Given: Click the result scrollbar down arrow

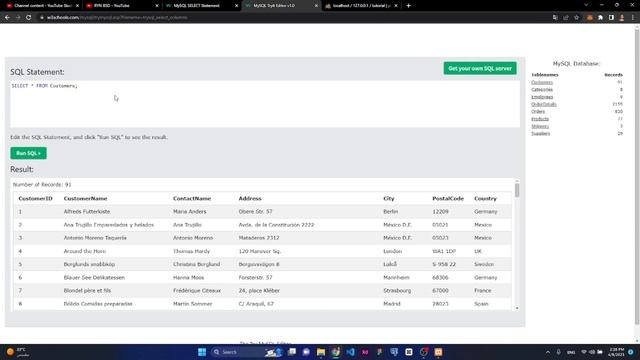Looking at the screenshot, I should [x=517, y=308].
